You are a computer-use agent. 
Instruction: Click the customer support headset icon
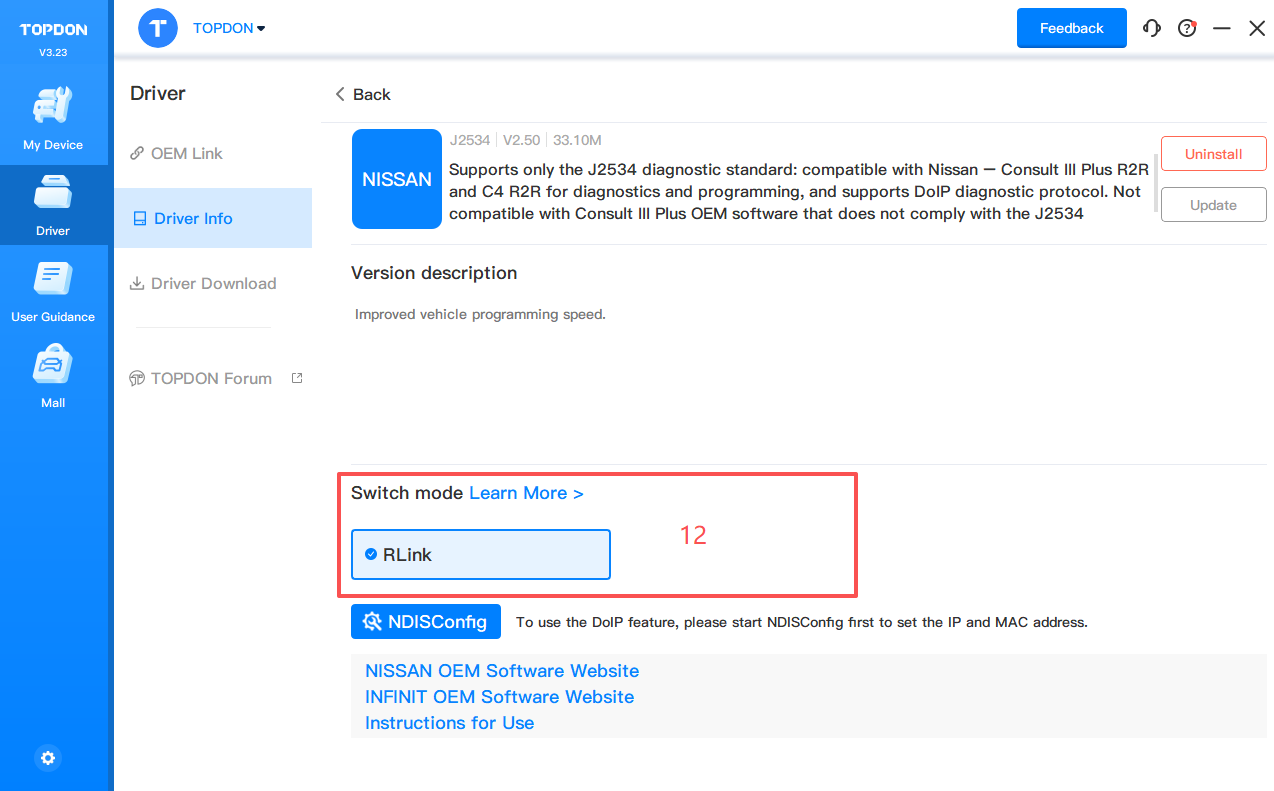point(1152,28)
